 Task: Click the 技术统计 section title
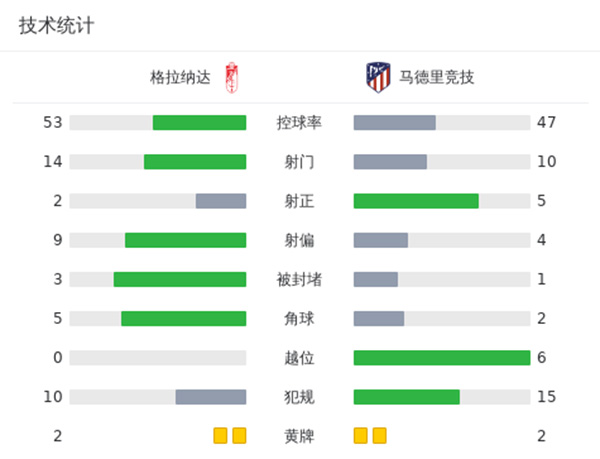coord(56,26)
